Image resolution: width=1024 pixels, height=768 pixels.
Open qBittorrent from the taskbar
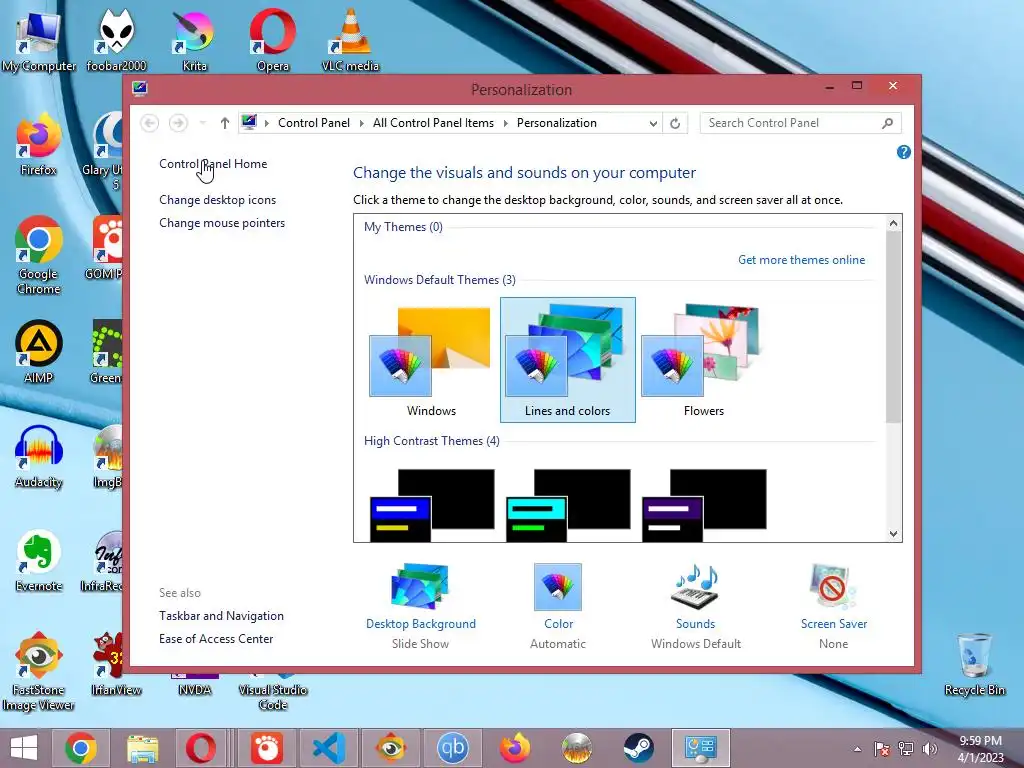453,748
